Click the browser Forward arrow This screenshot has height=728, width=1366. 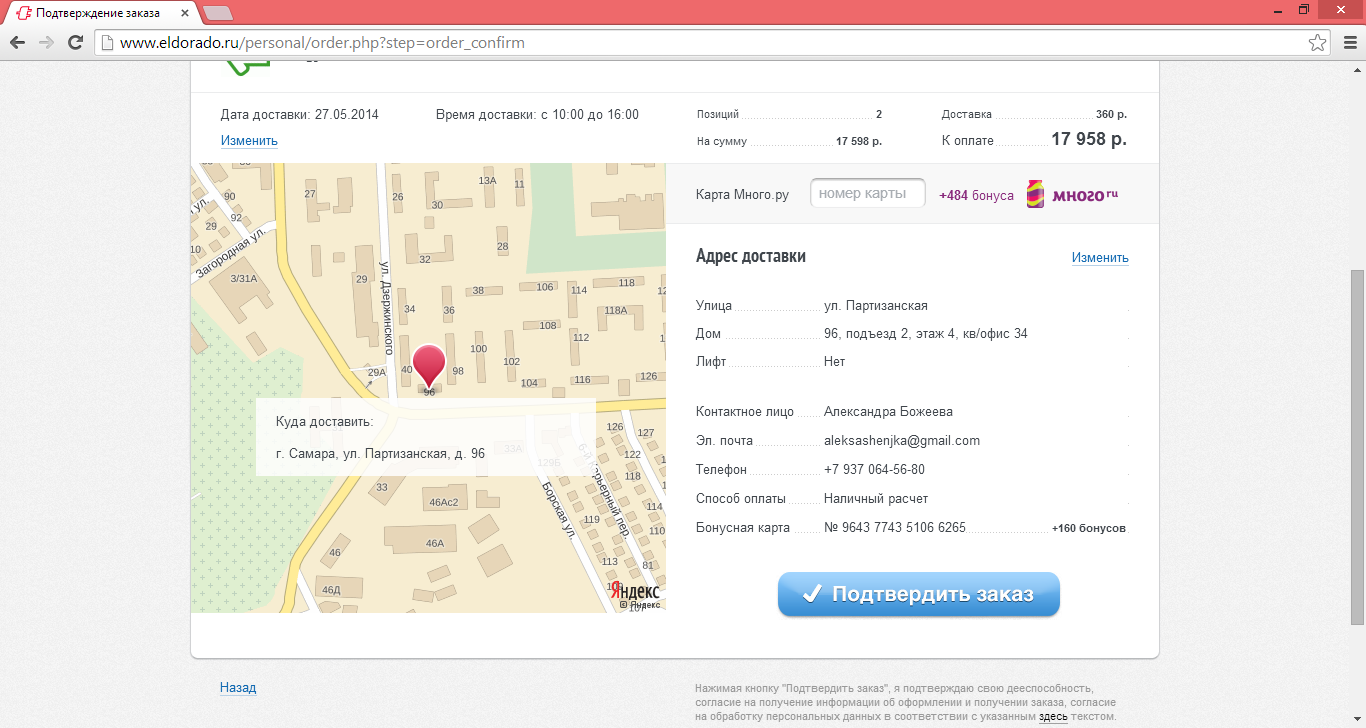[46, 43]
